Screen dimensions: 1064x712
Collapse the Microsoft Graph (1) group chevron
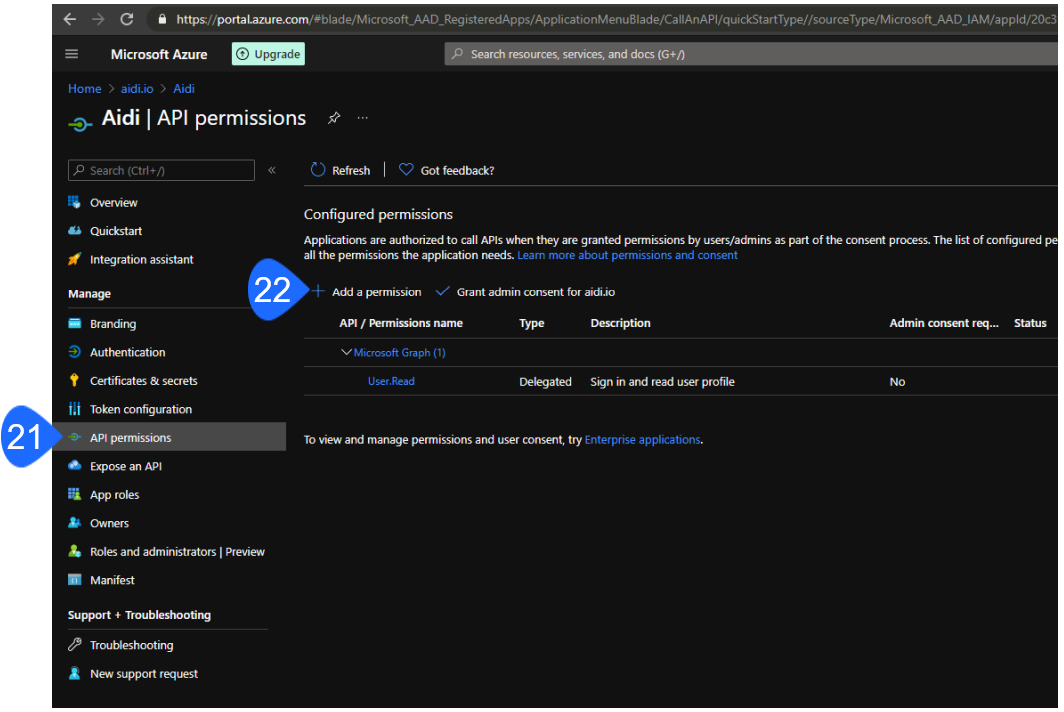[x=346, y=352]
